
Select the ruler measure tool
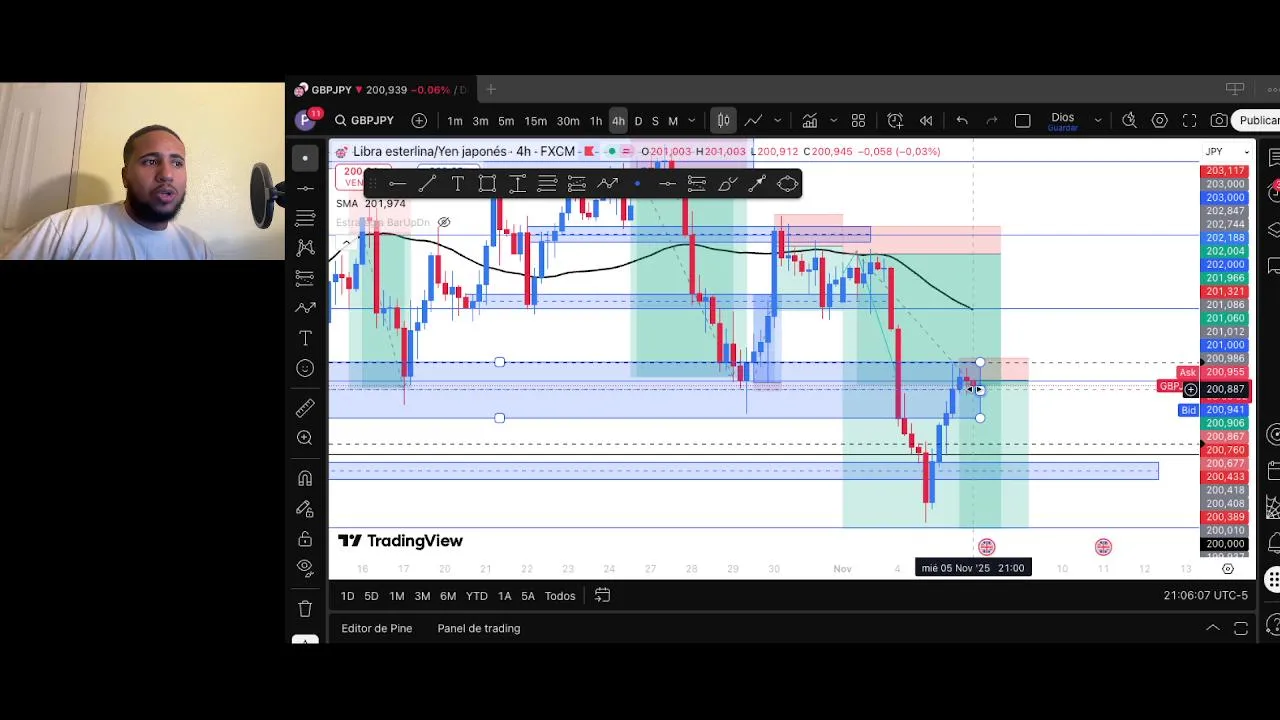(x=305, y=408)
